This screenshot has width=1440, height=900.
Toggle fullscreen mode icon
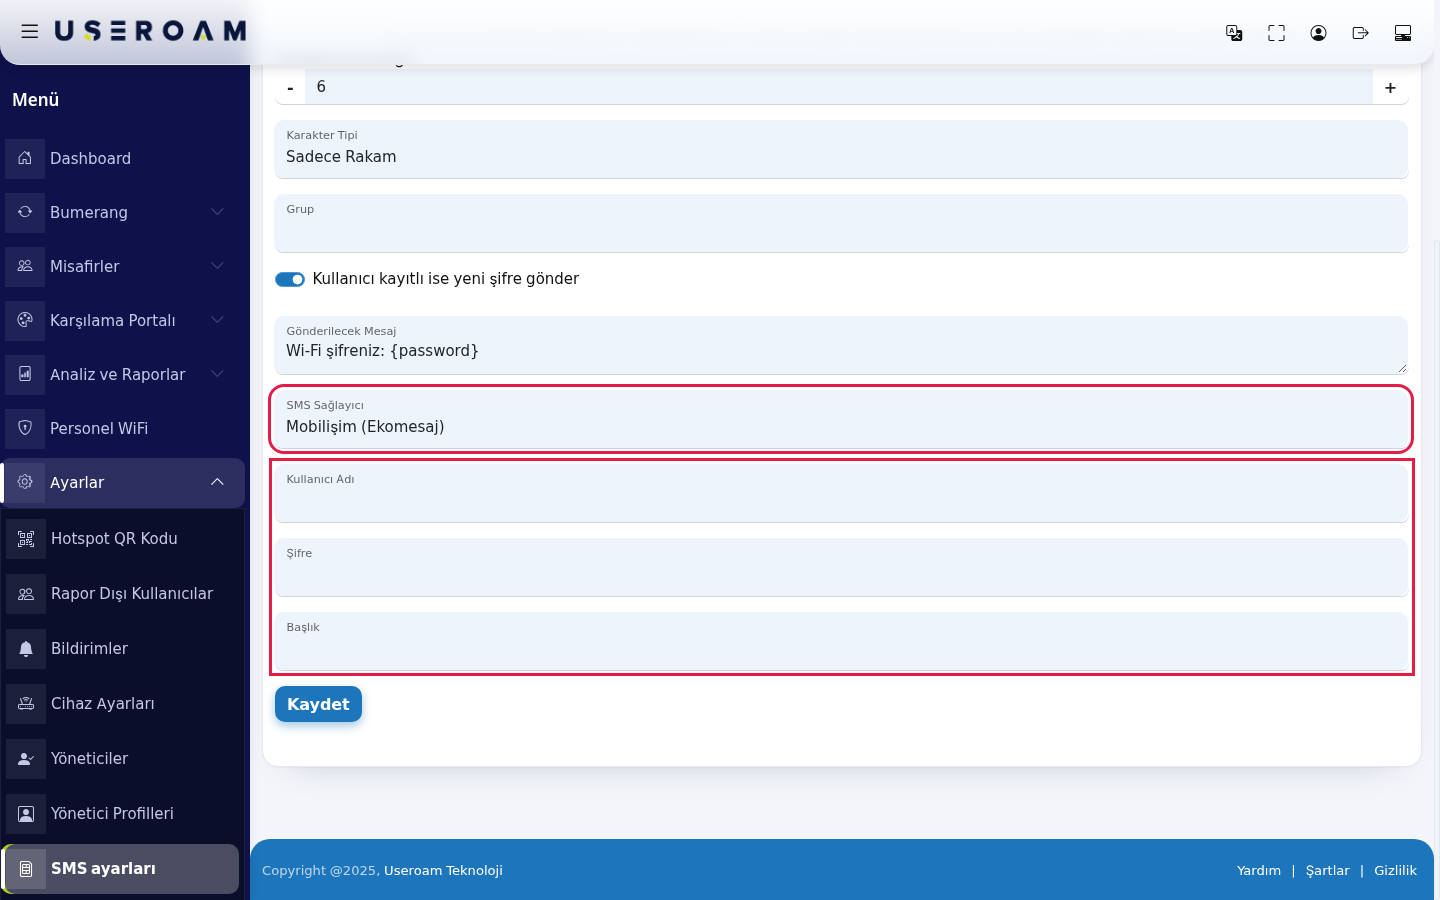coord(1276,33)
